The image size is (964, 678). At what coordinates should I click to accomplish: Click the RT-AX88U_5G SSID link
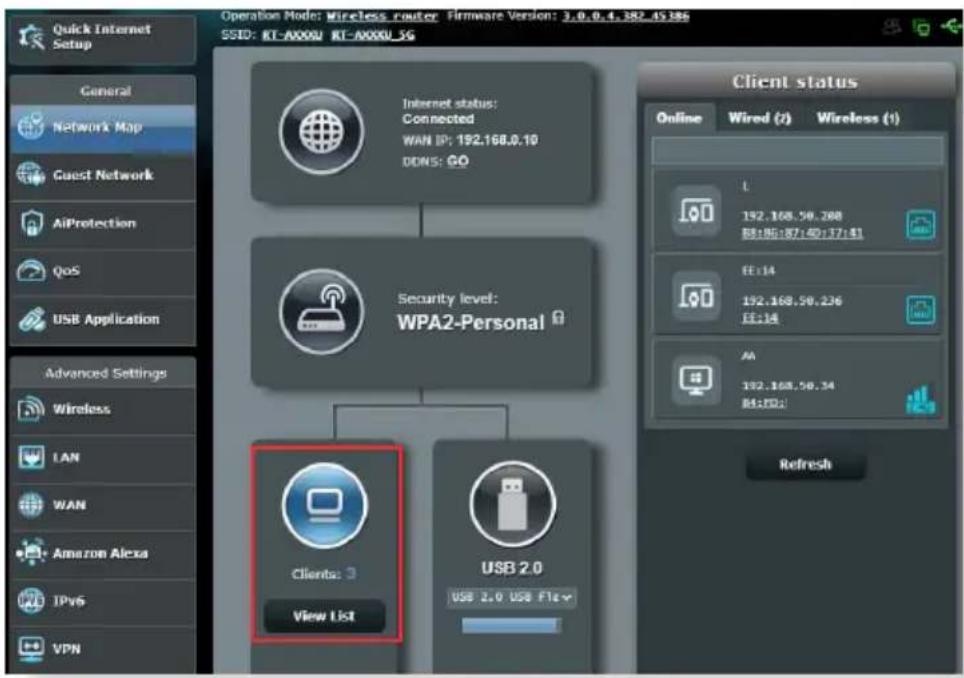click(373, 35)
